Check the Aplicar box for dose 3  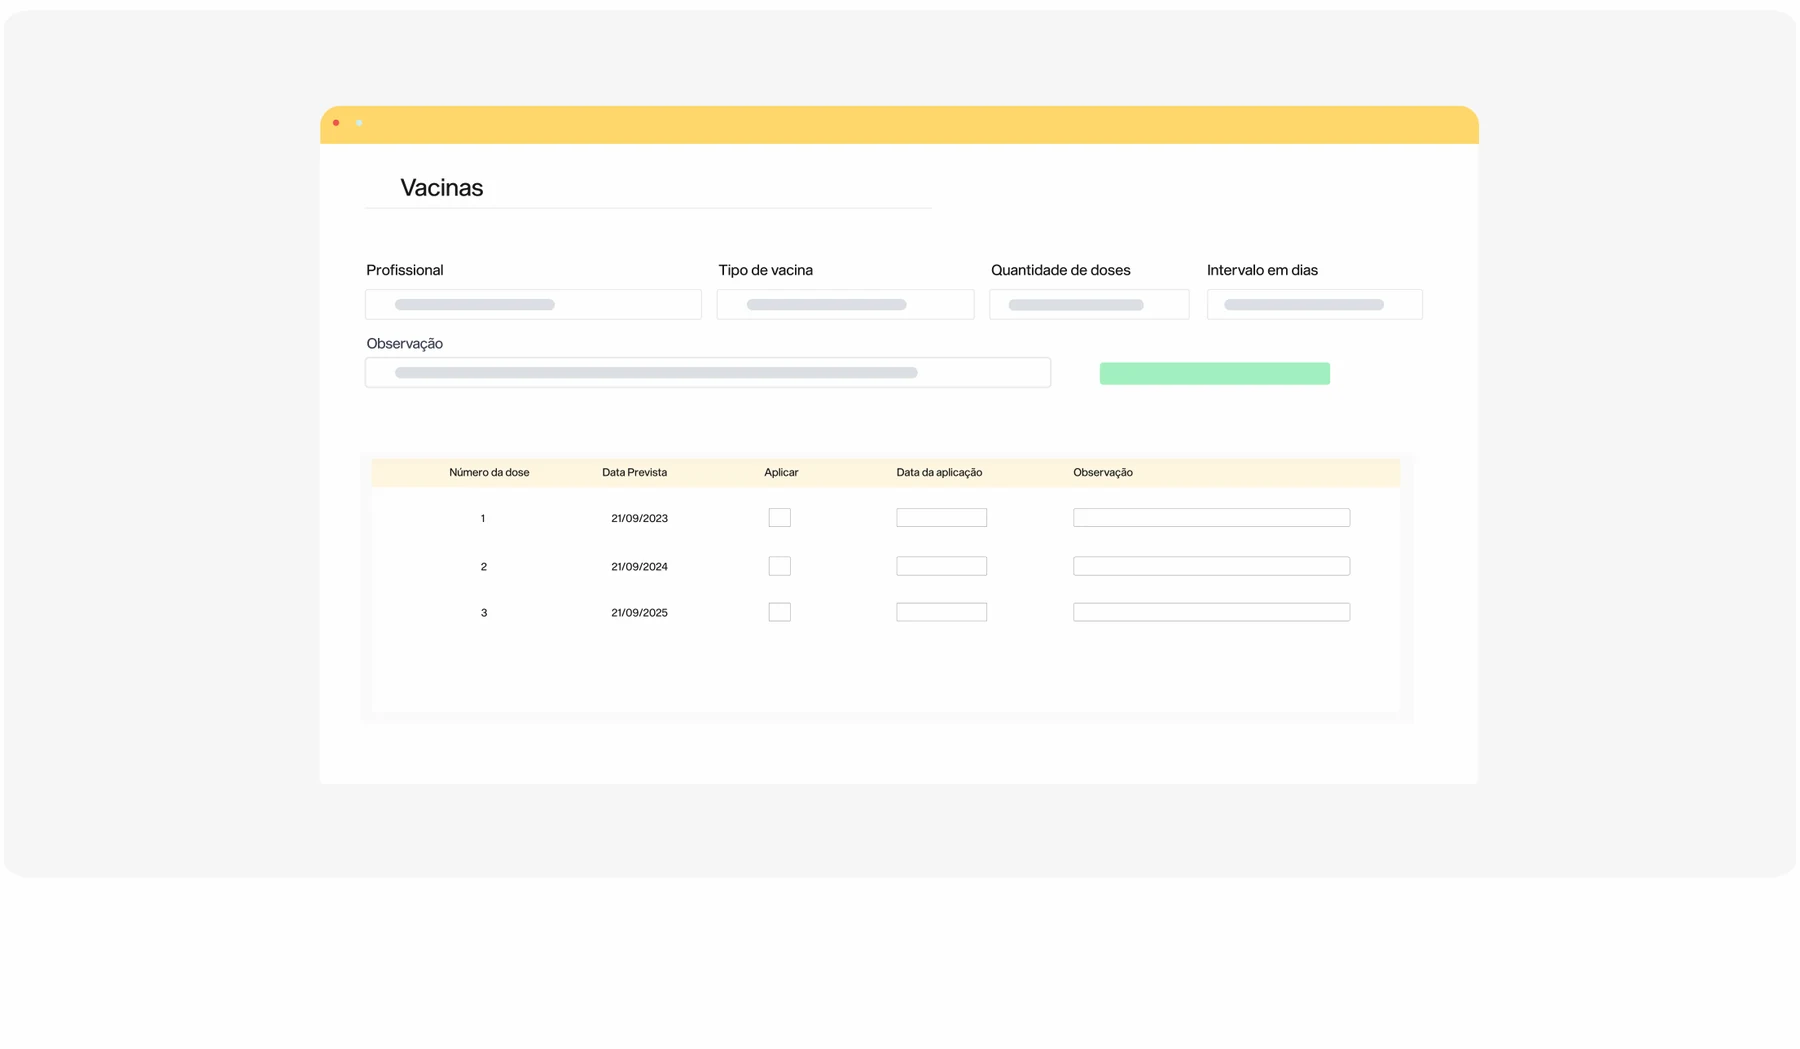(x=779, y=612)
